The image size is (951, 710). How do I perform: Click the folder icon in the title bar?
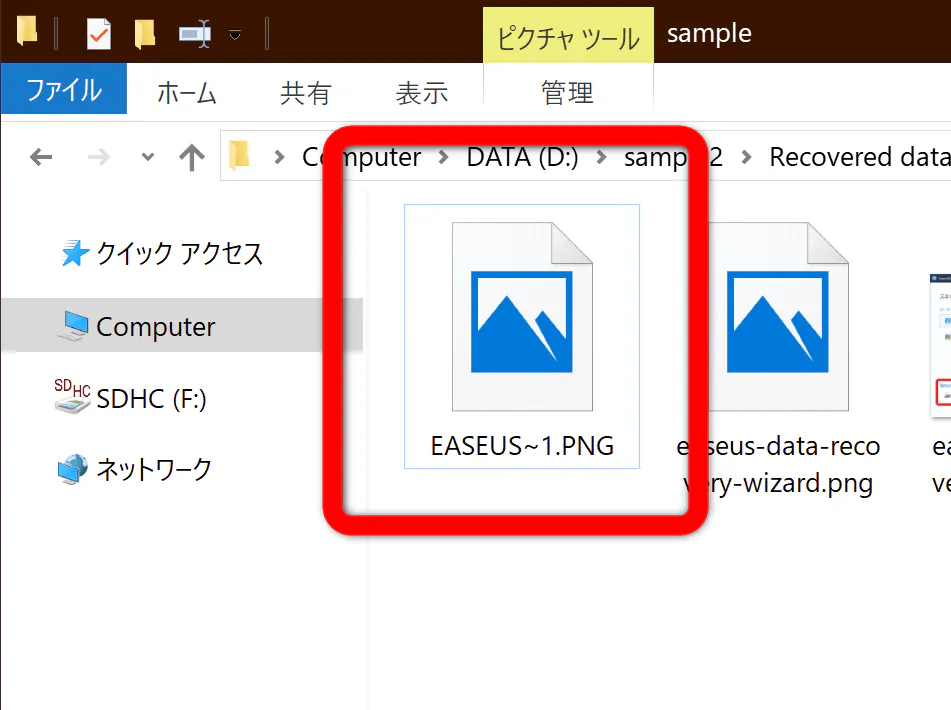click(x=27, y=32)
